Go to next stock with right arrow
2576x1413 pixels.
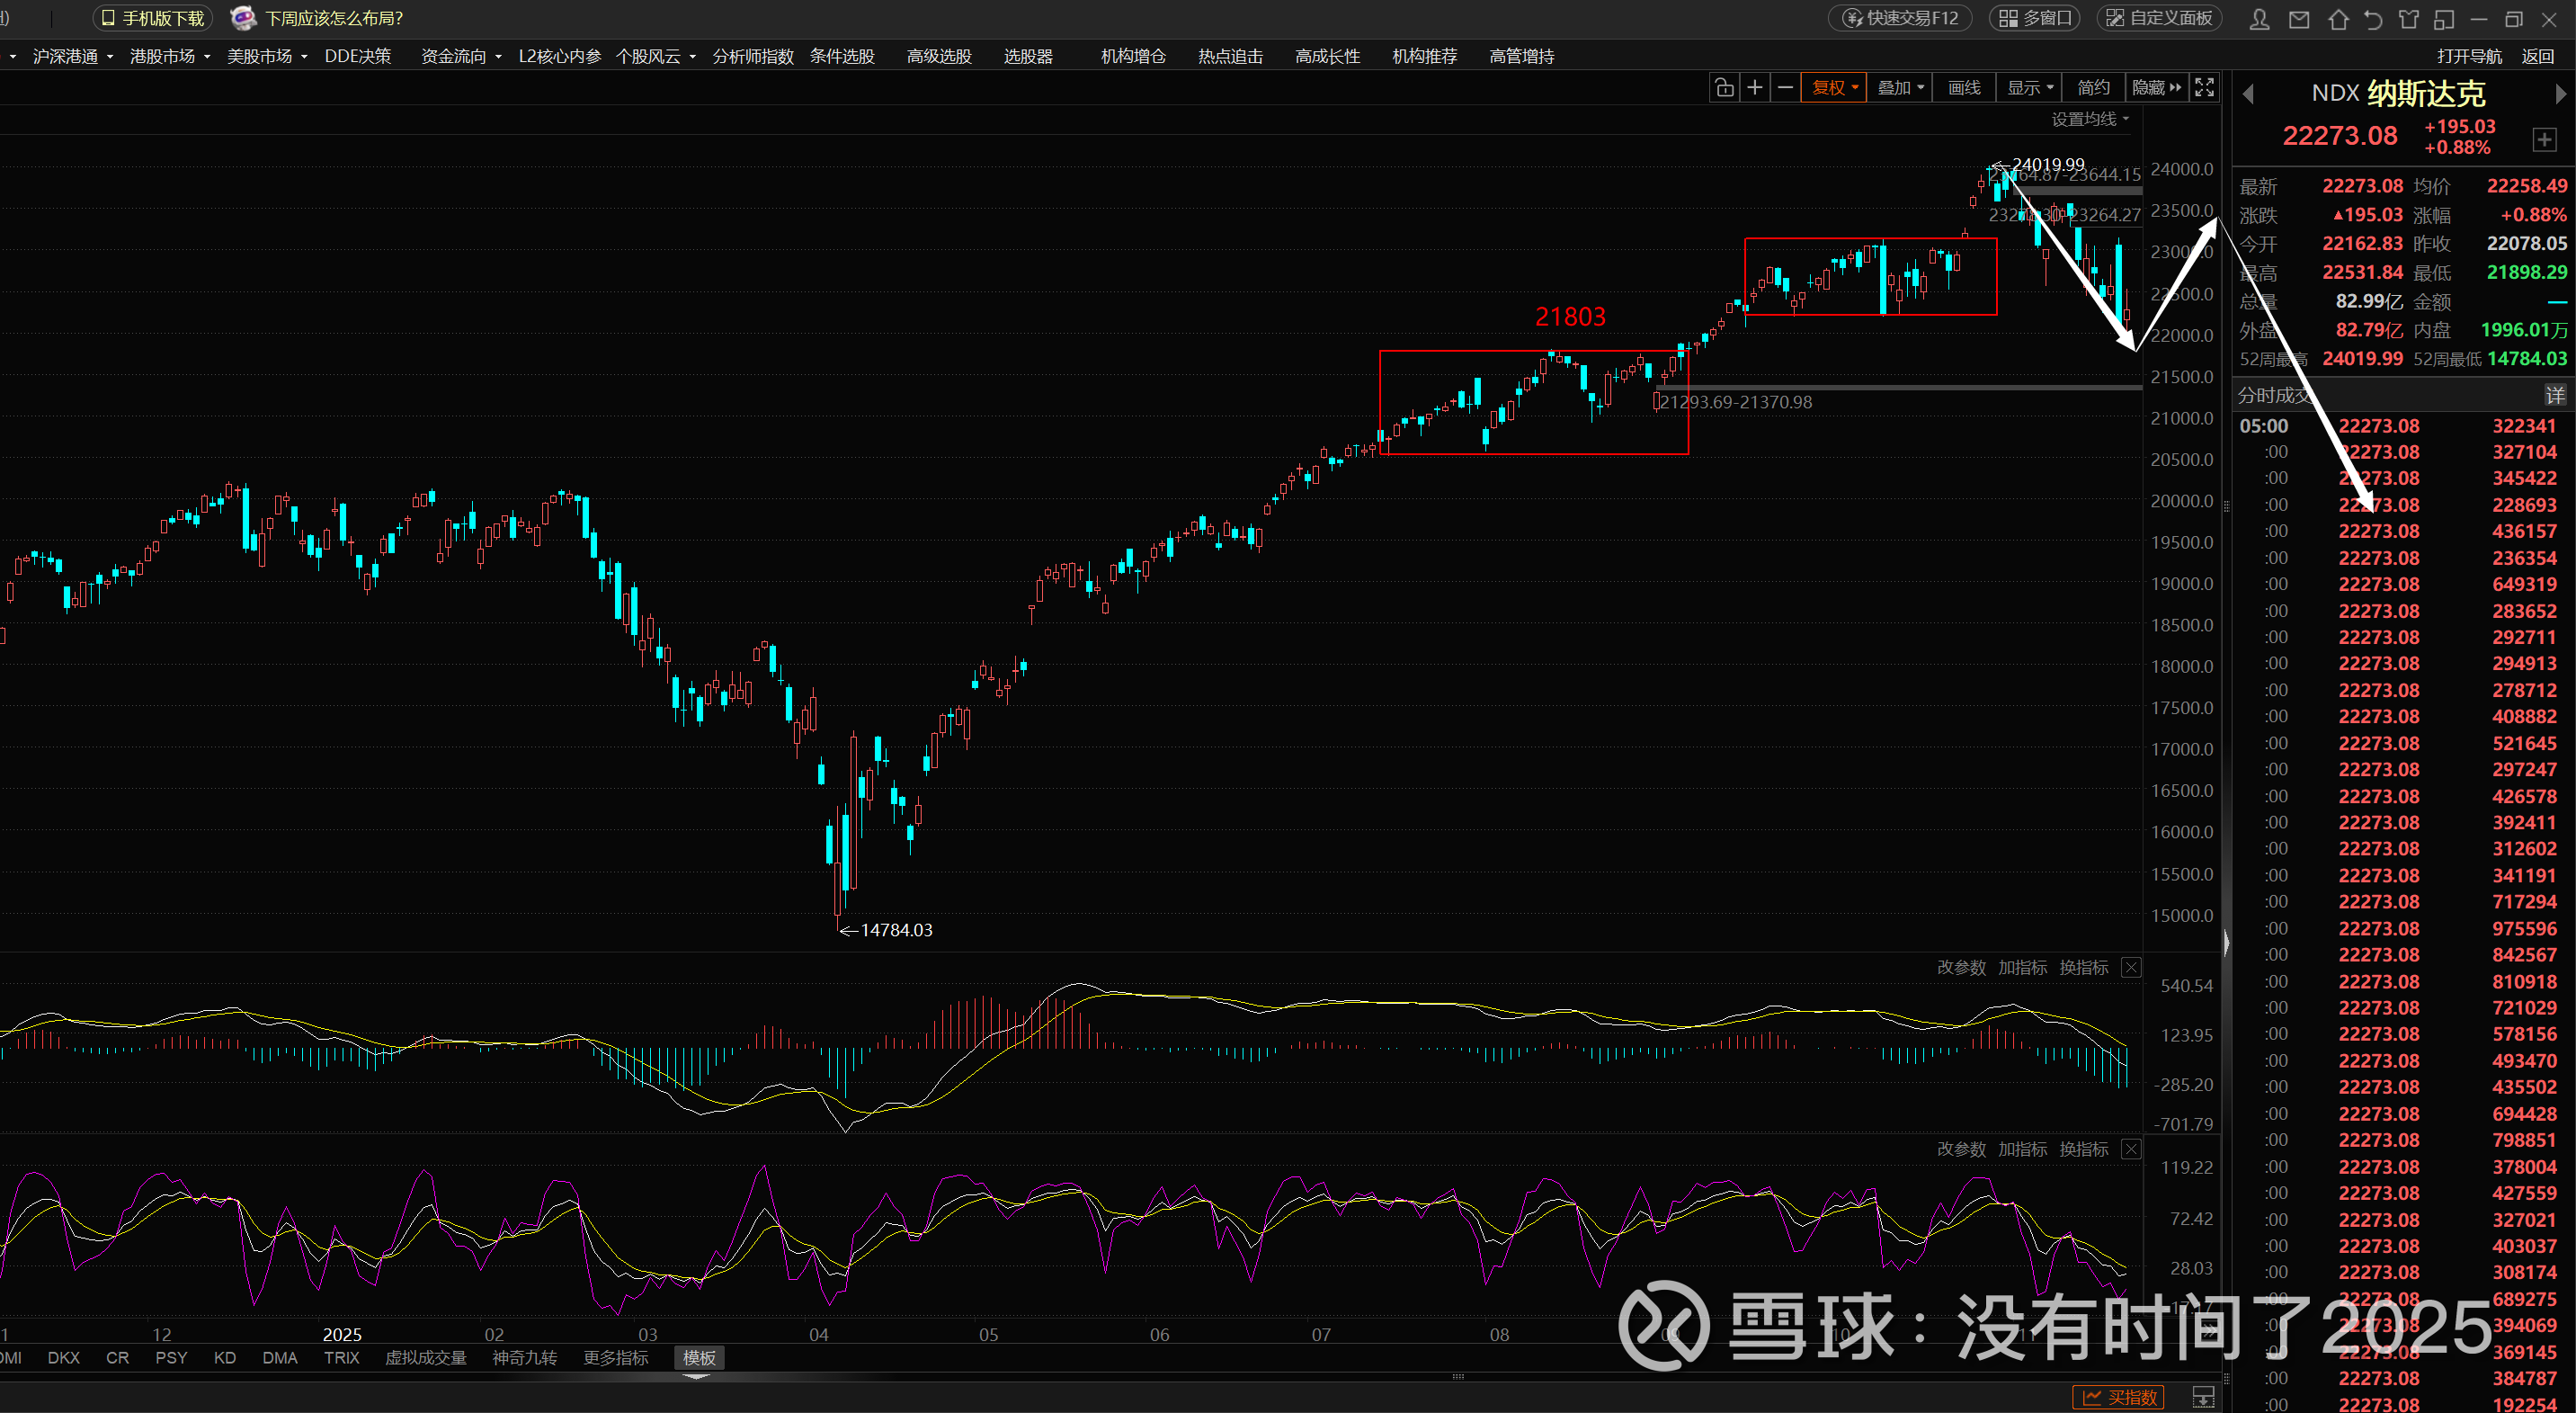coord(2560,94)
